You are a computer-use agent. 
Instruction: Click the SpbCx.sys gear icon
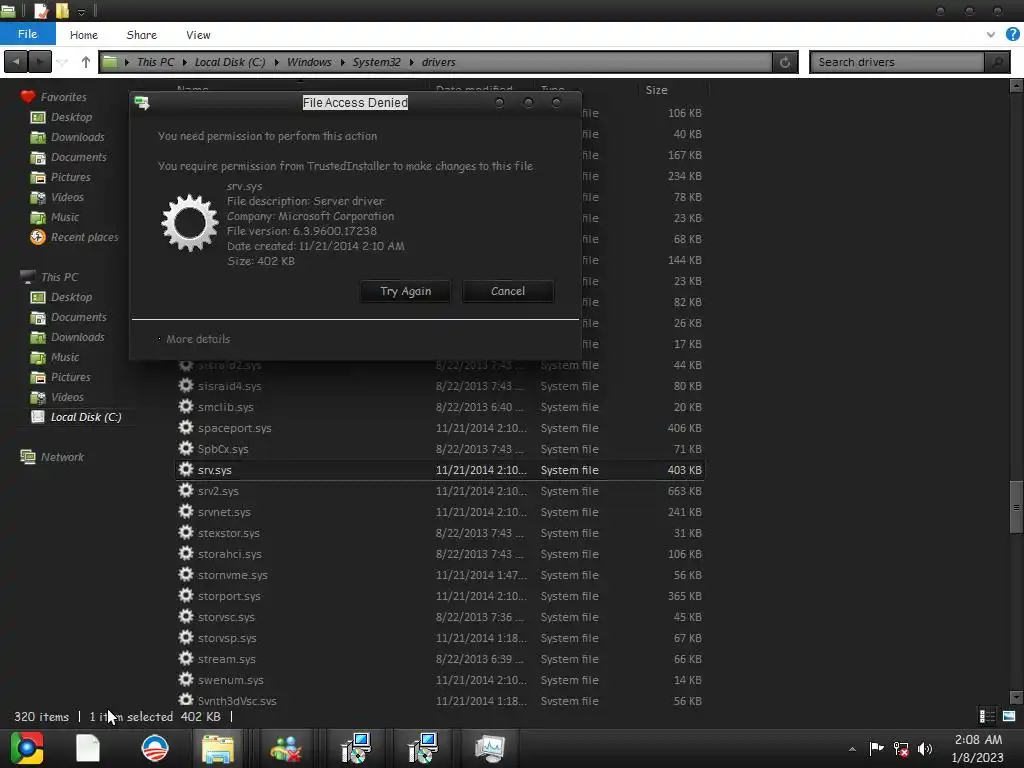[186, 448]
